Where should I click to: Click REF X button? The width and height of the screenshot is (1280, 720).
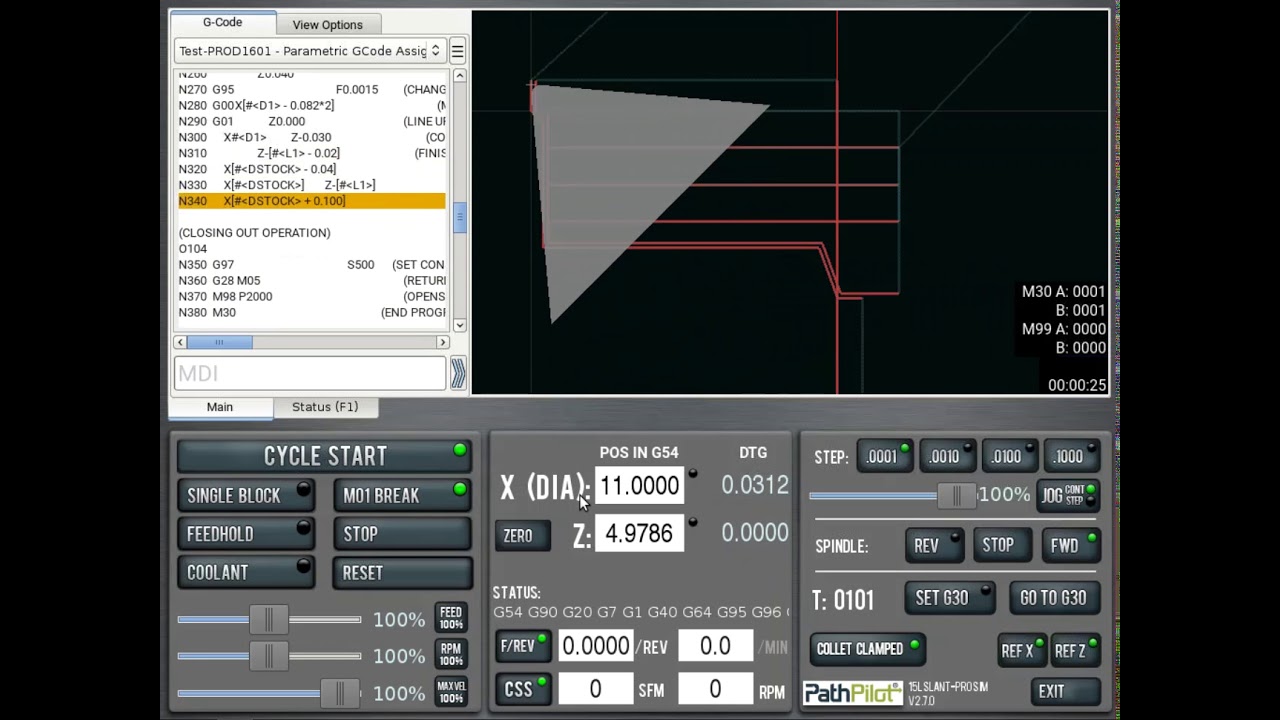(x=1023, y=651)
